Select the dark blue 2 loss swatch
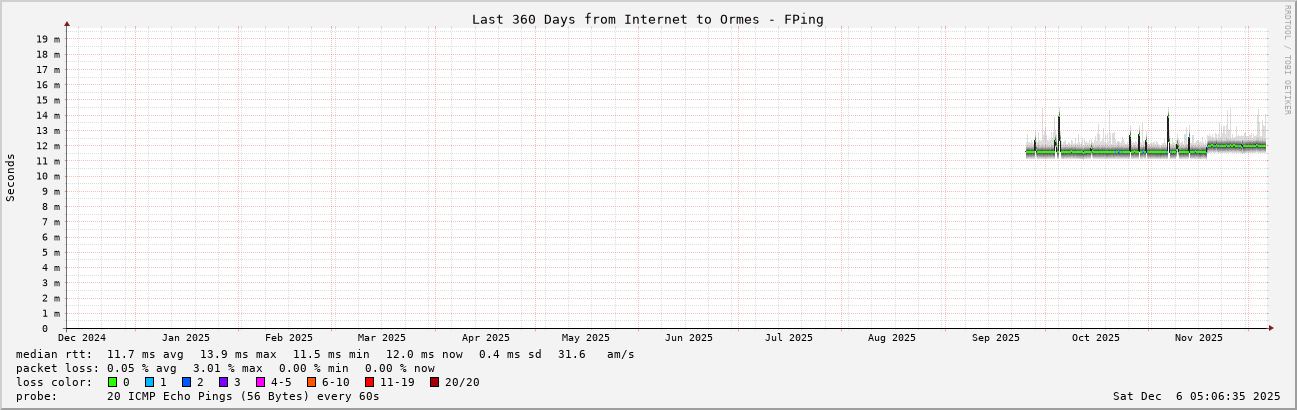The image size is (1297, 410). point(186,382)
